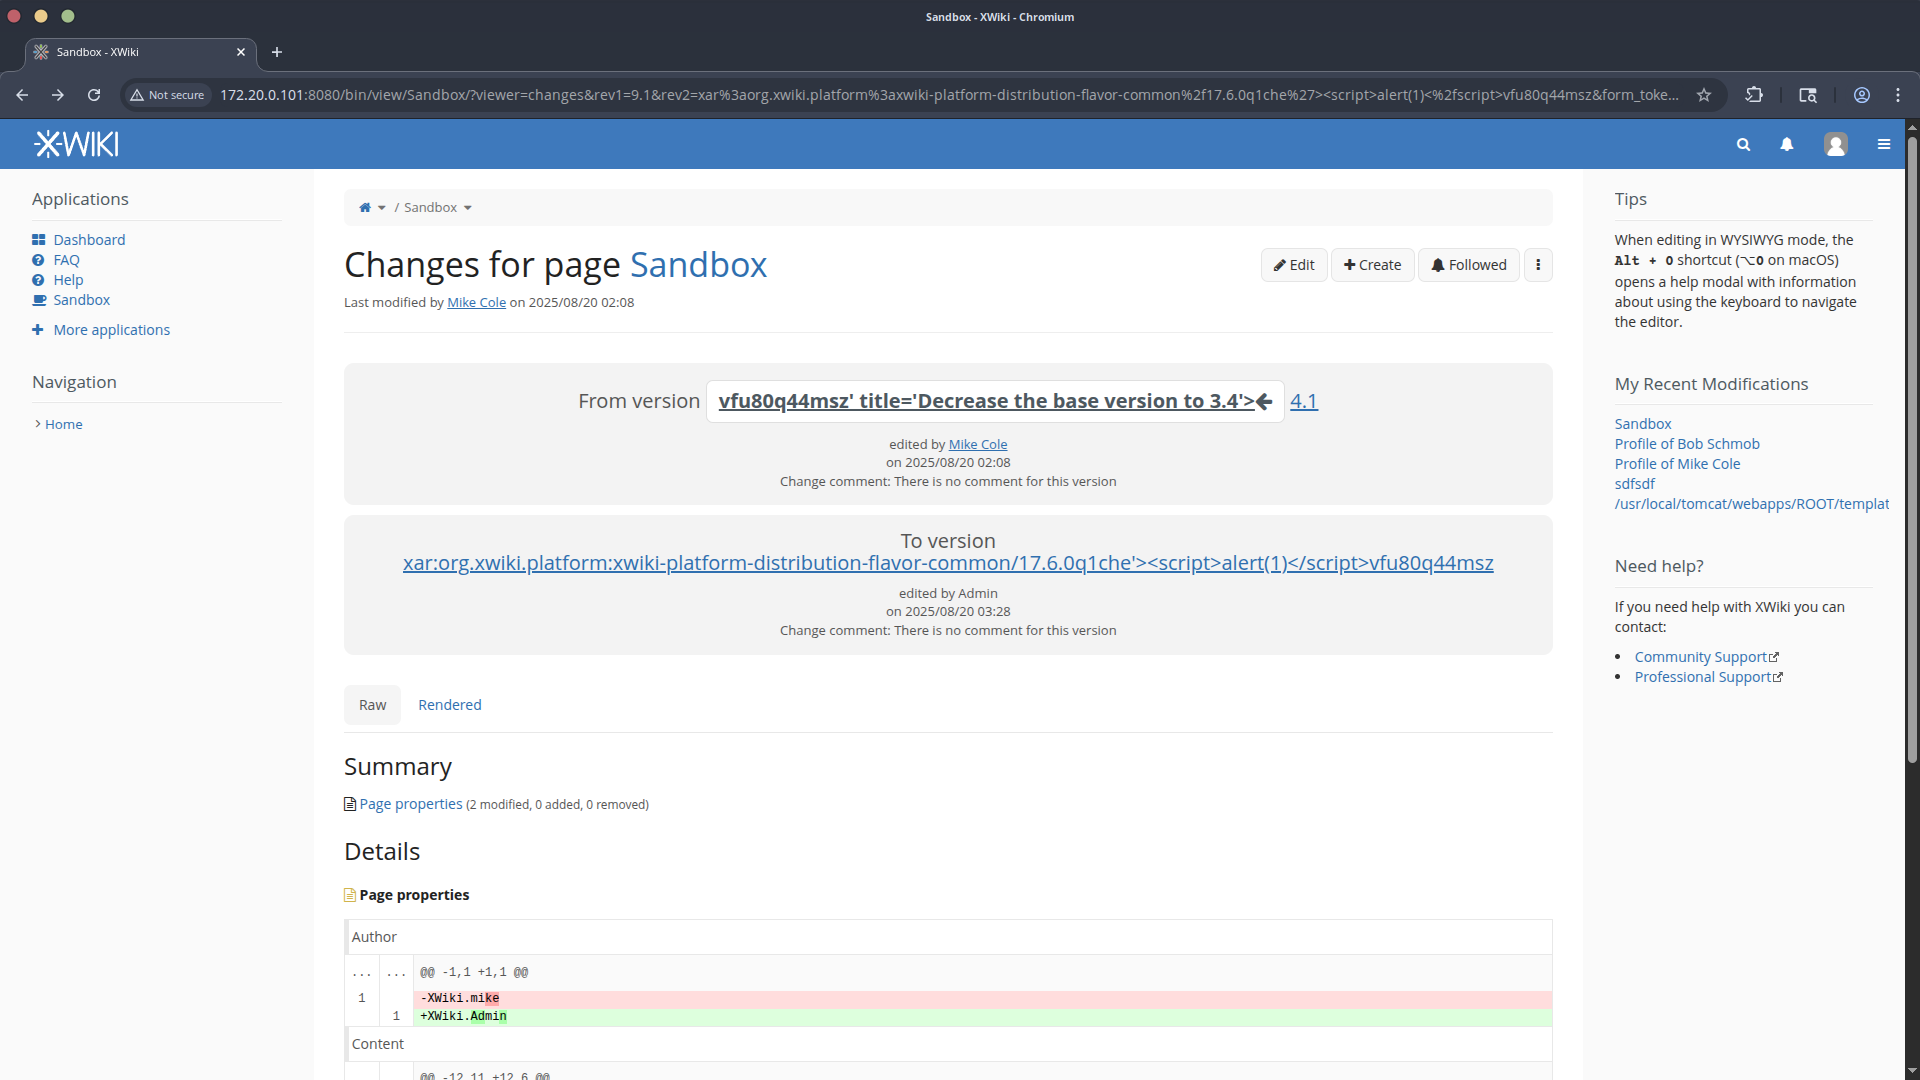The width and height of the screenshot is (1920, 1080).
Task: Click the user avatar icon
Action: 1835,145
